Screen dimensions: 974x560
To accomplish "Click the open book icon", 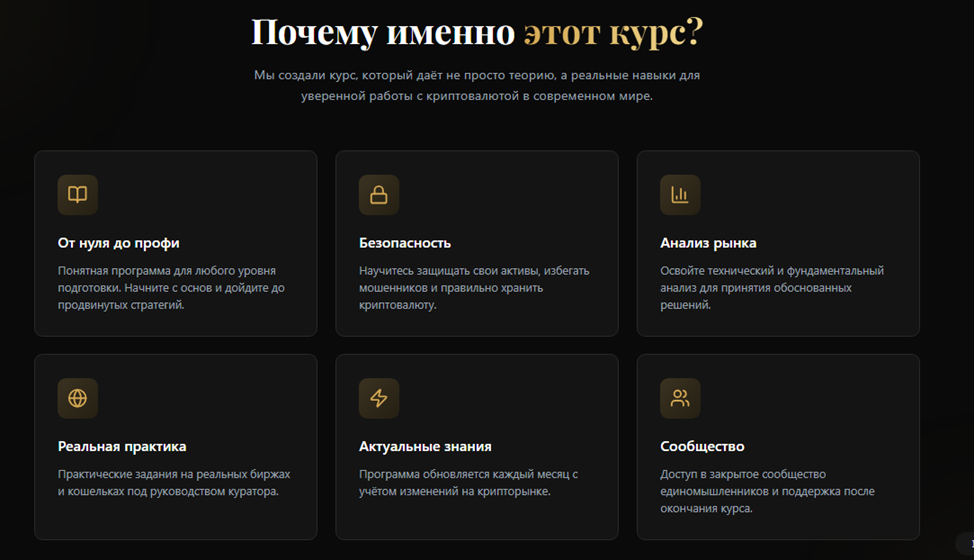I will click(78, 195).
